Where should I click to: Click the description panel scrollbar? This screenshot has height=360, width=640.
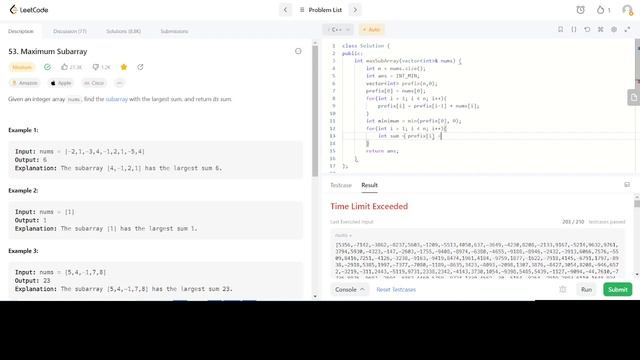click(x=315, y=110)
